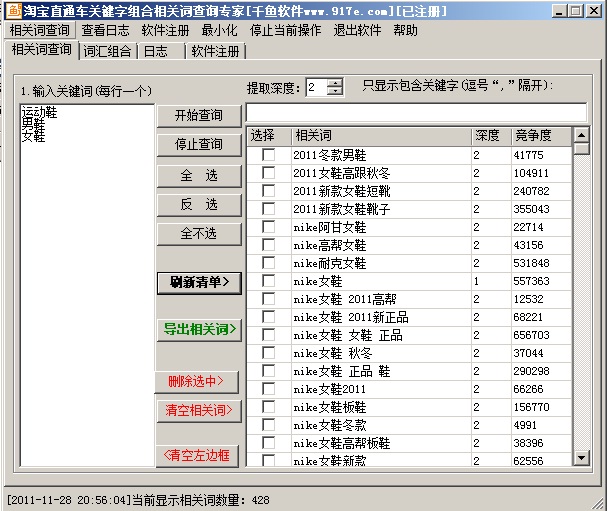Click the scrollbar down arrow
607x511 pixels.
pos(581,458)
